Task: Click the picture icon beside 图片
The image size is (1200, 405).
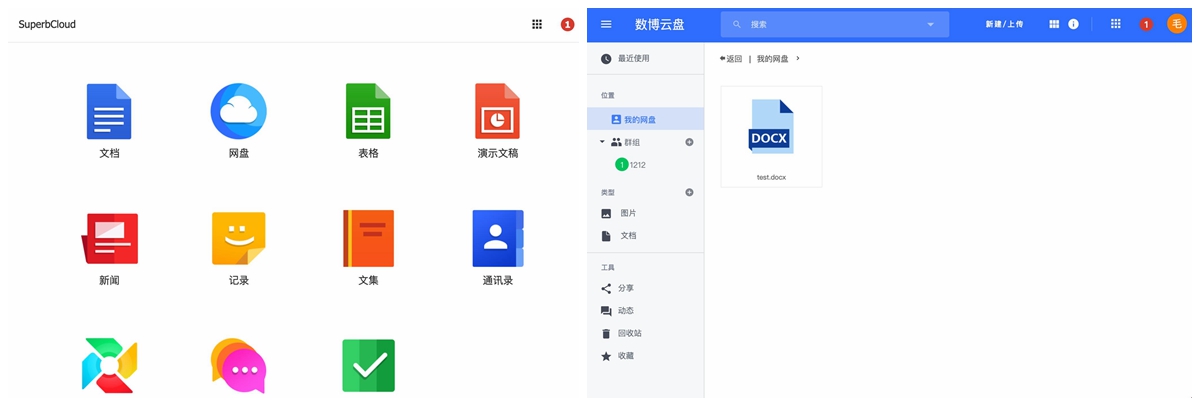Action: click(606, 213)
